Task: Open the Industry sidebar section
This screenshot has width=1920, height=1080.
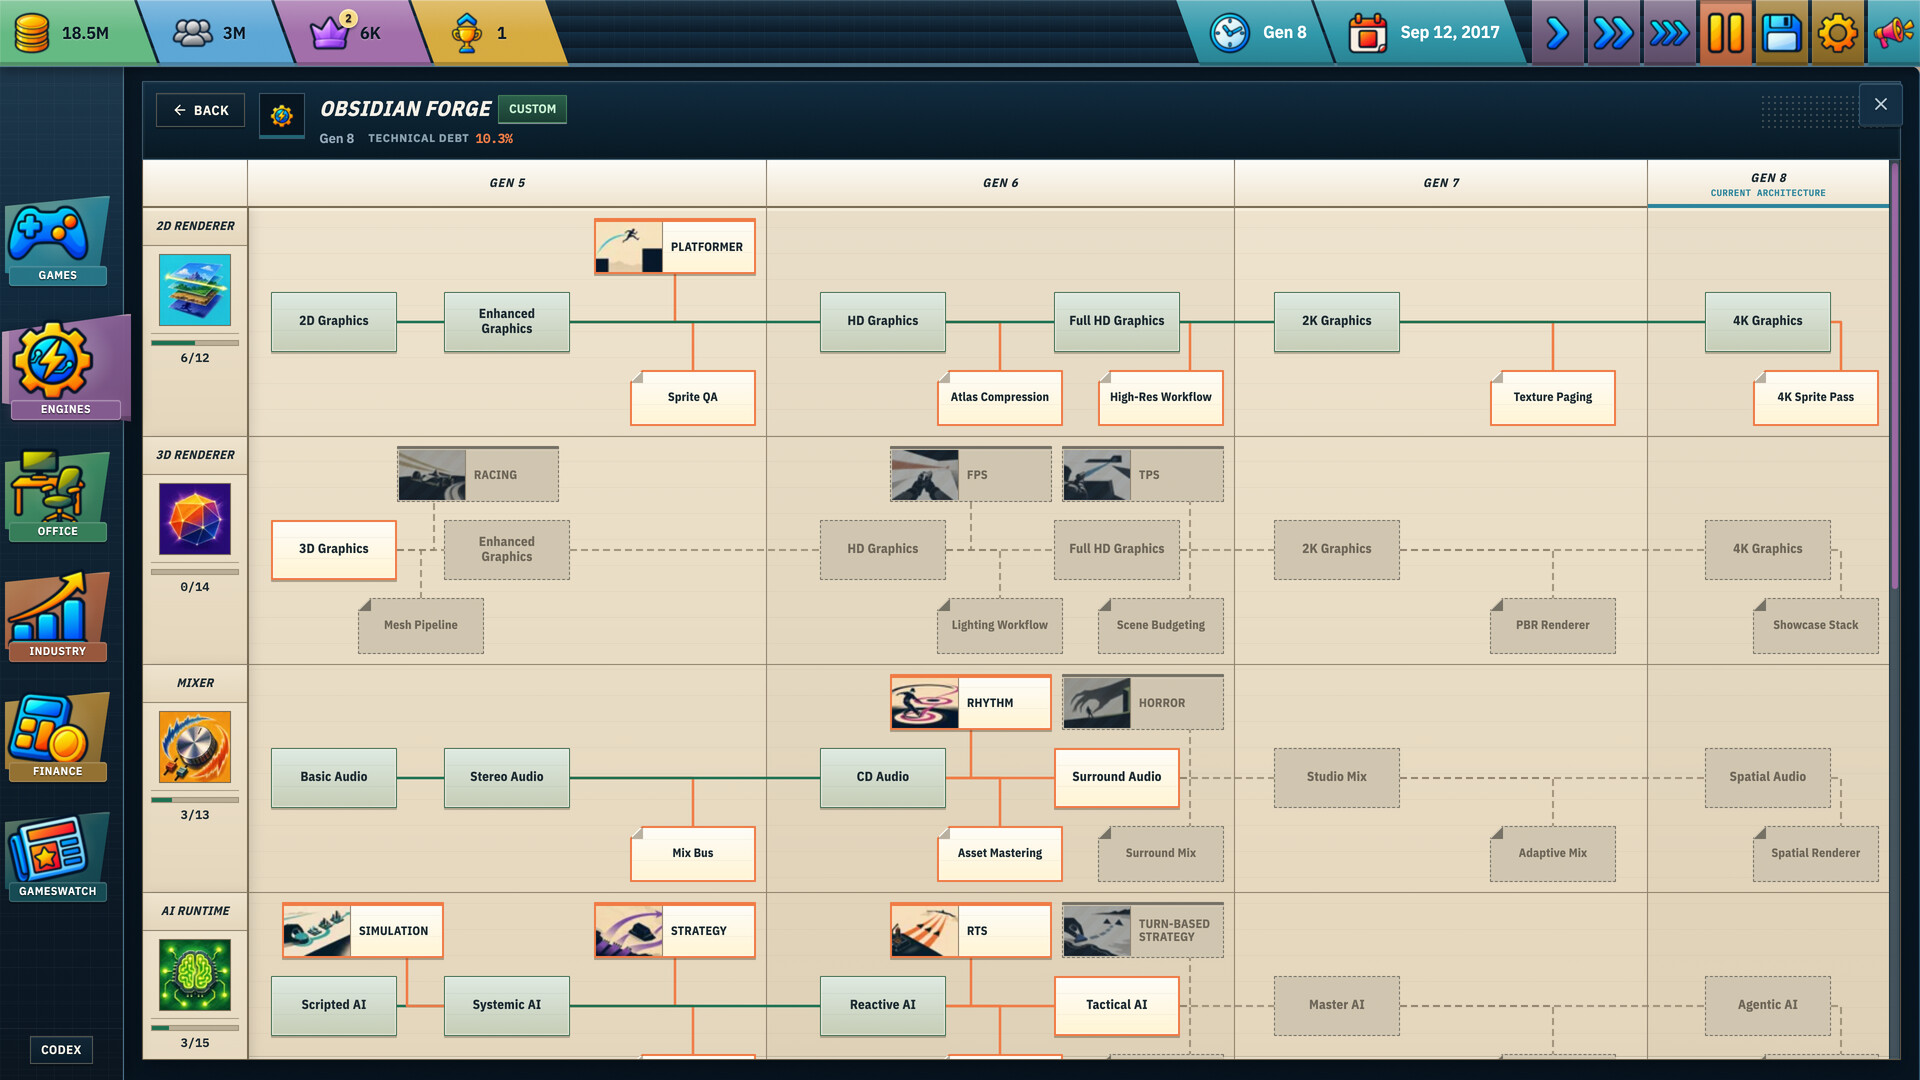Action: point(57,616)
